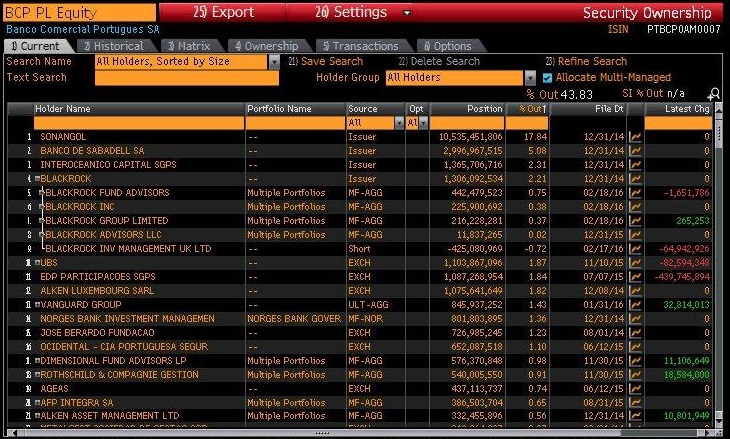Open chart icon for EDP PARTICIPACOES SGPS row
Image resolution: width=730 pixels, height=439 pixels.
pos(635,277)
